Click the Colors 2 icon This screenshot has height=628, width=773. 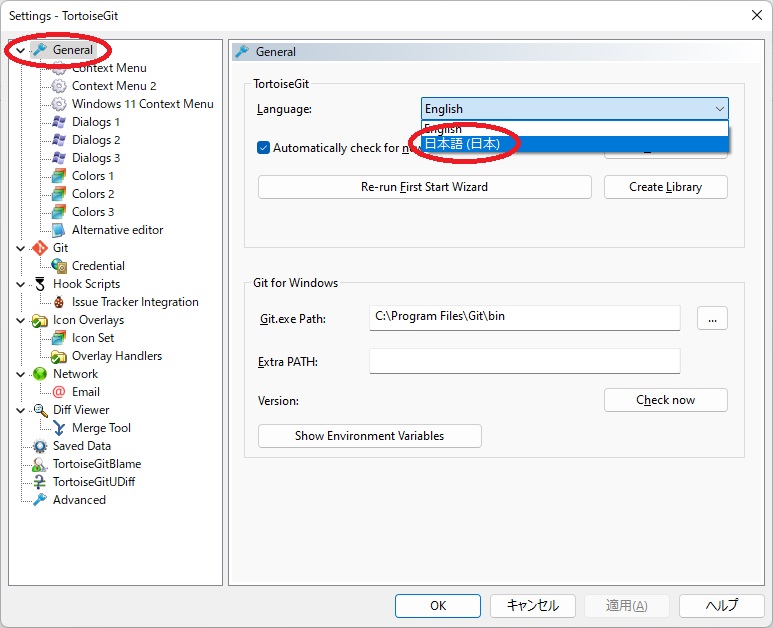coord(59,194)
